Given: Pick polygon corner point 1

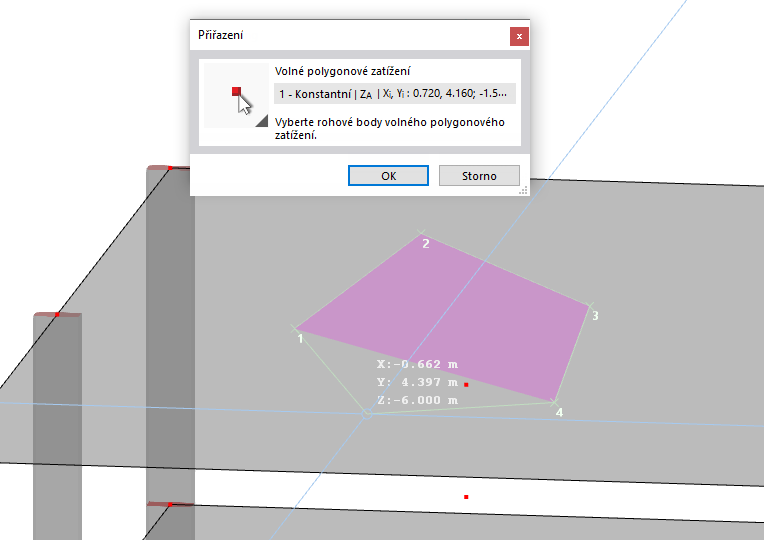Looking at the screenshot, I should click(294, 329).
